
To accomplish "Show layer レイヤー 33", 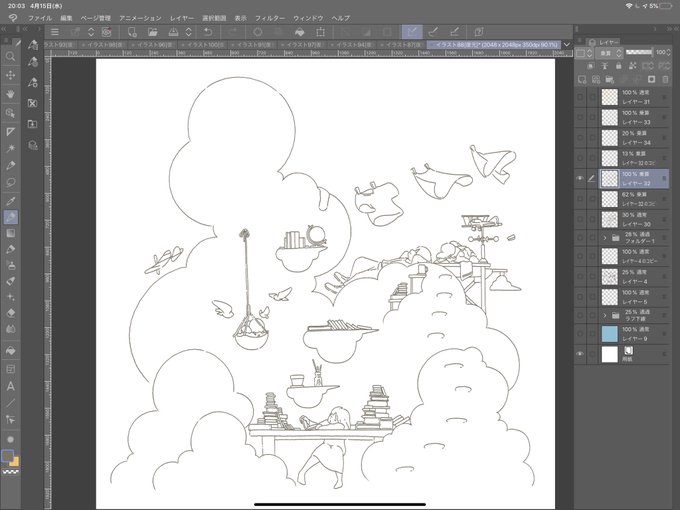I will pos(580,118).
